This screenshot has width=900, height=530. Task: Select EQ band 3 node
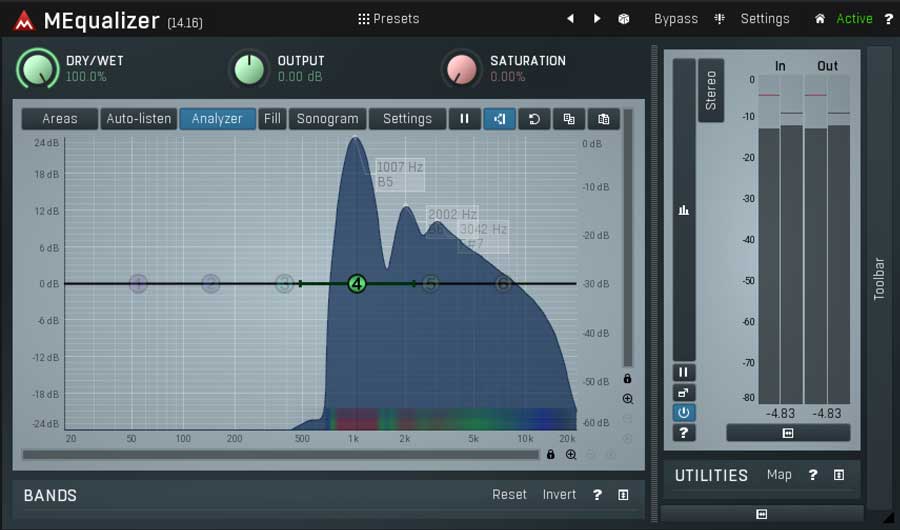pos(284,284)
